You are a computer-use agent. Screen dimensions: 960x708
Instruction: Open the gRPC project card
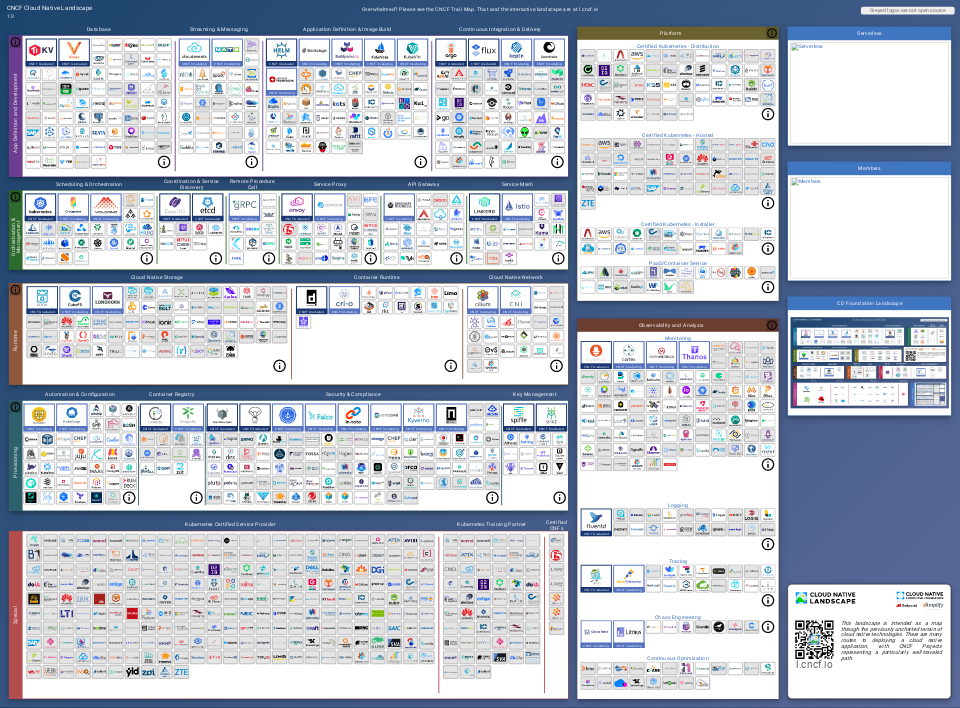point(244,208)
